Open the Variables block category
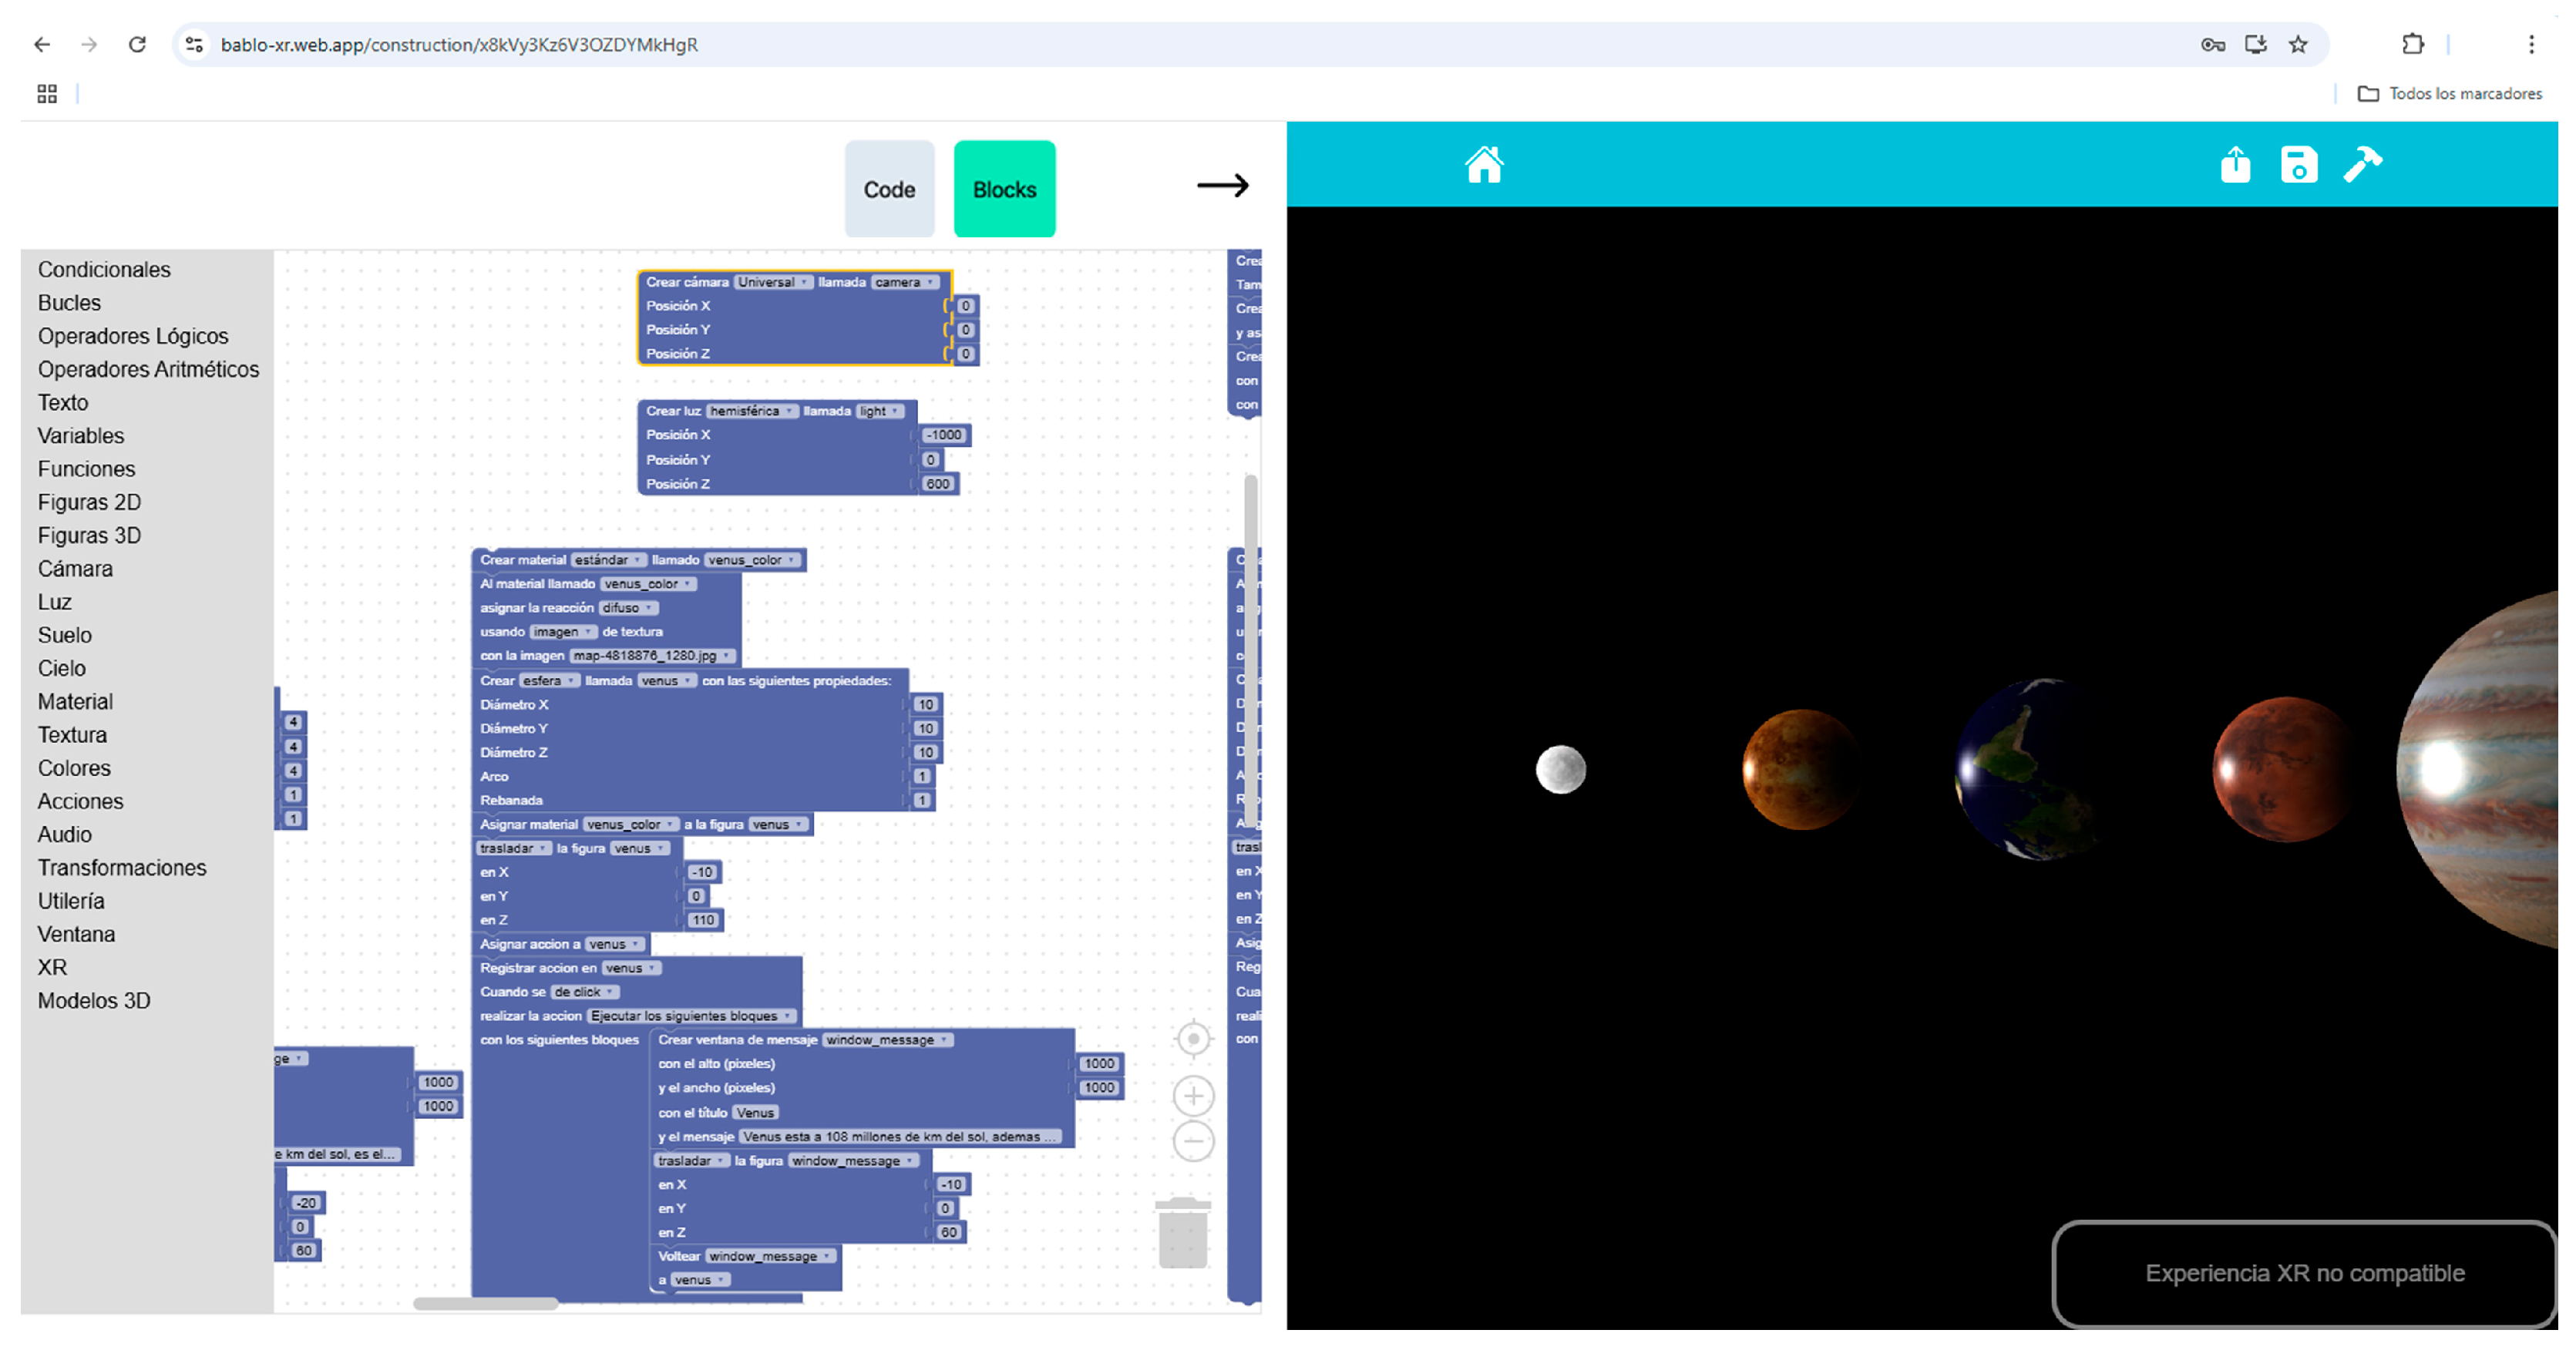The height and width of the screenshot is (1350, 2576). coord(81,436)
